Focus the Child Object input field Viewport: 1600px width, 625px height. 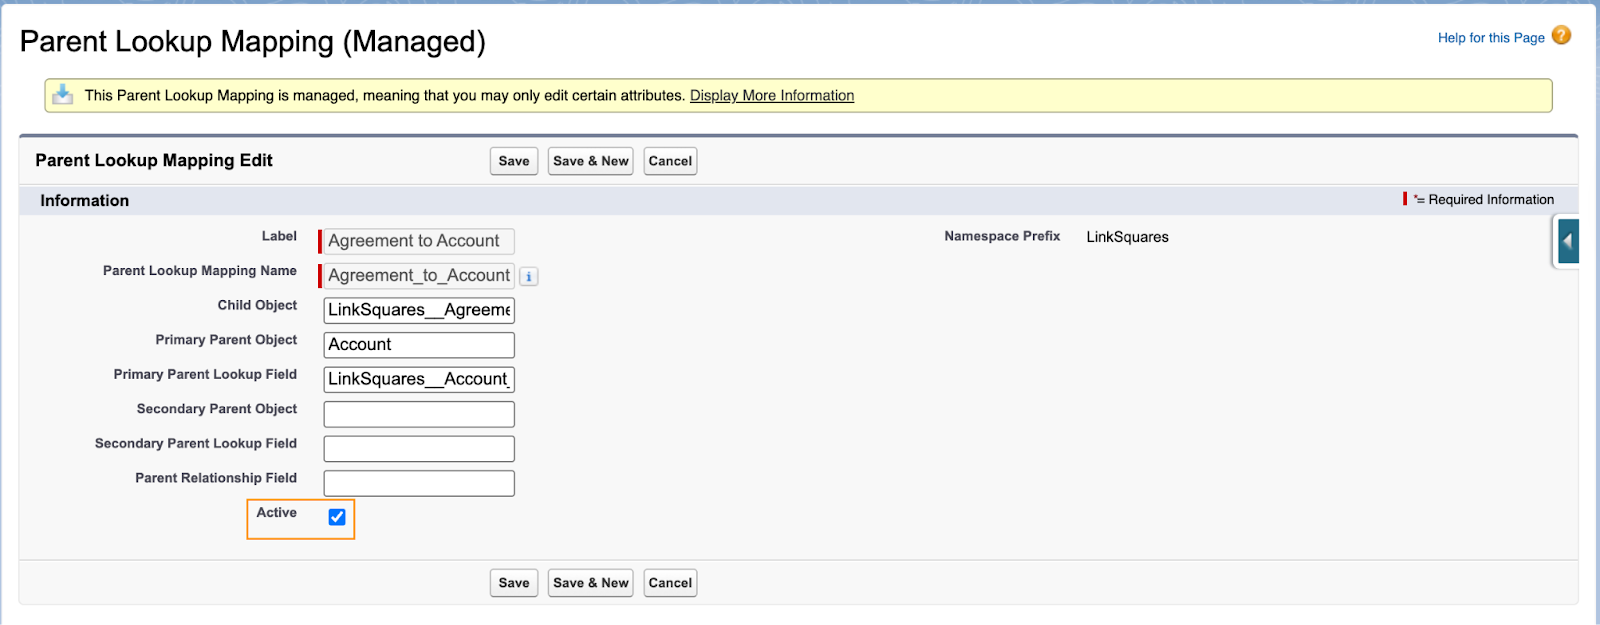point(418,310)
